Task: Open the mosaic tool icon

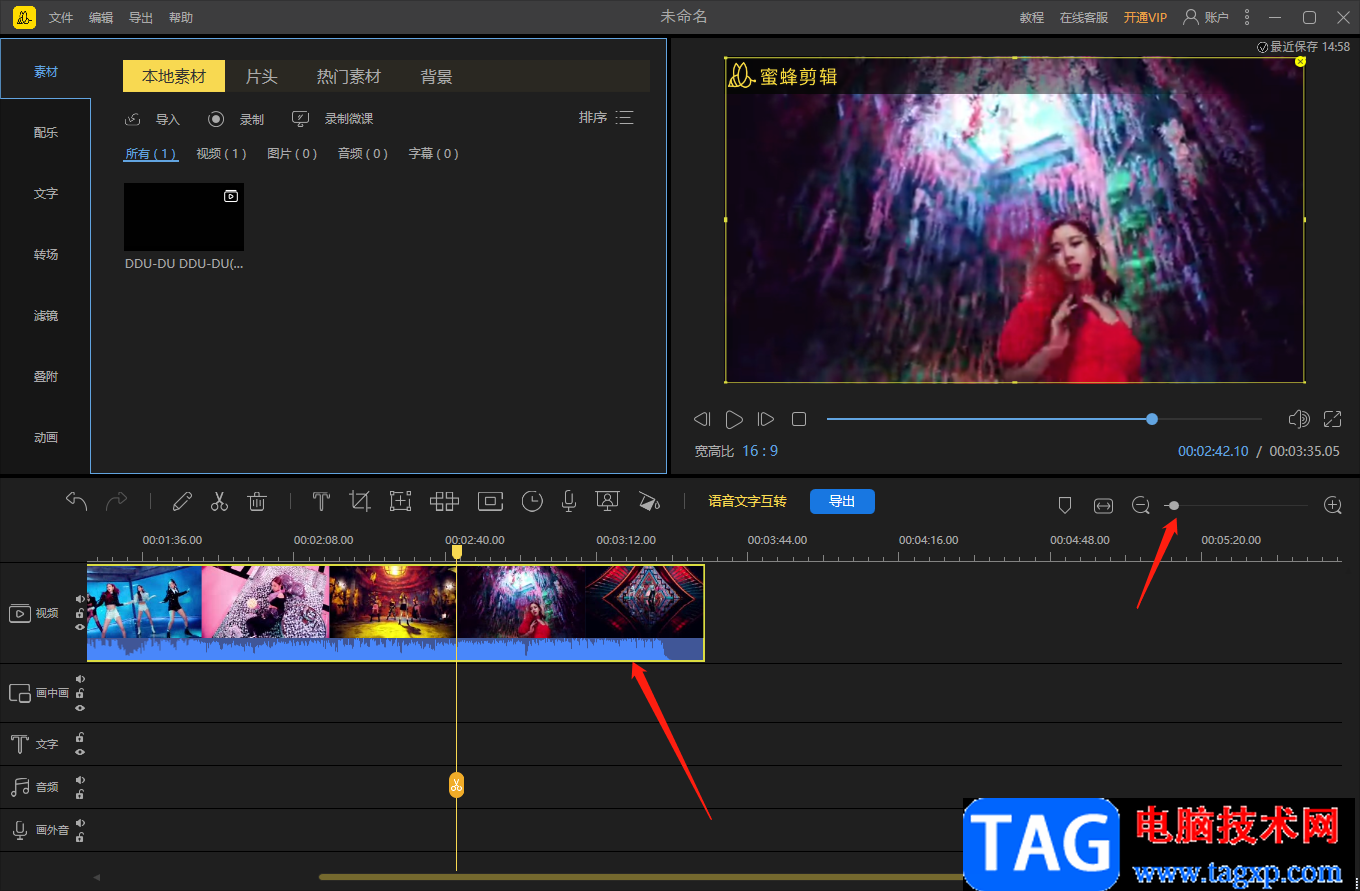Action: tap(444, 502)
